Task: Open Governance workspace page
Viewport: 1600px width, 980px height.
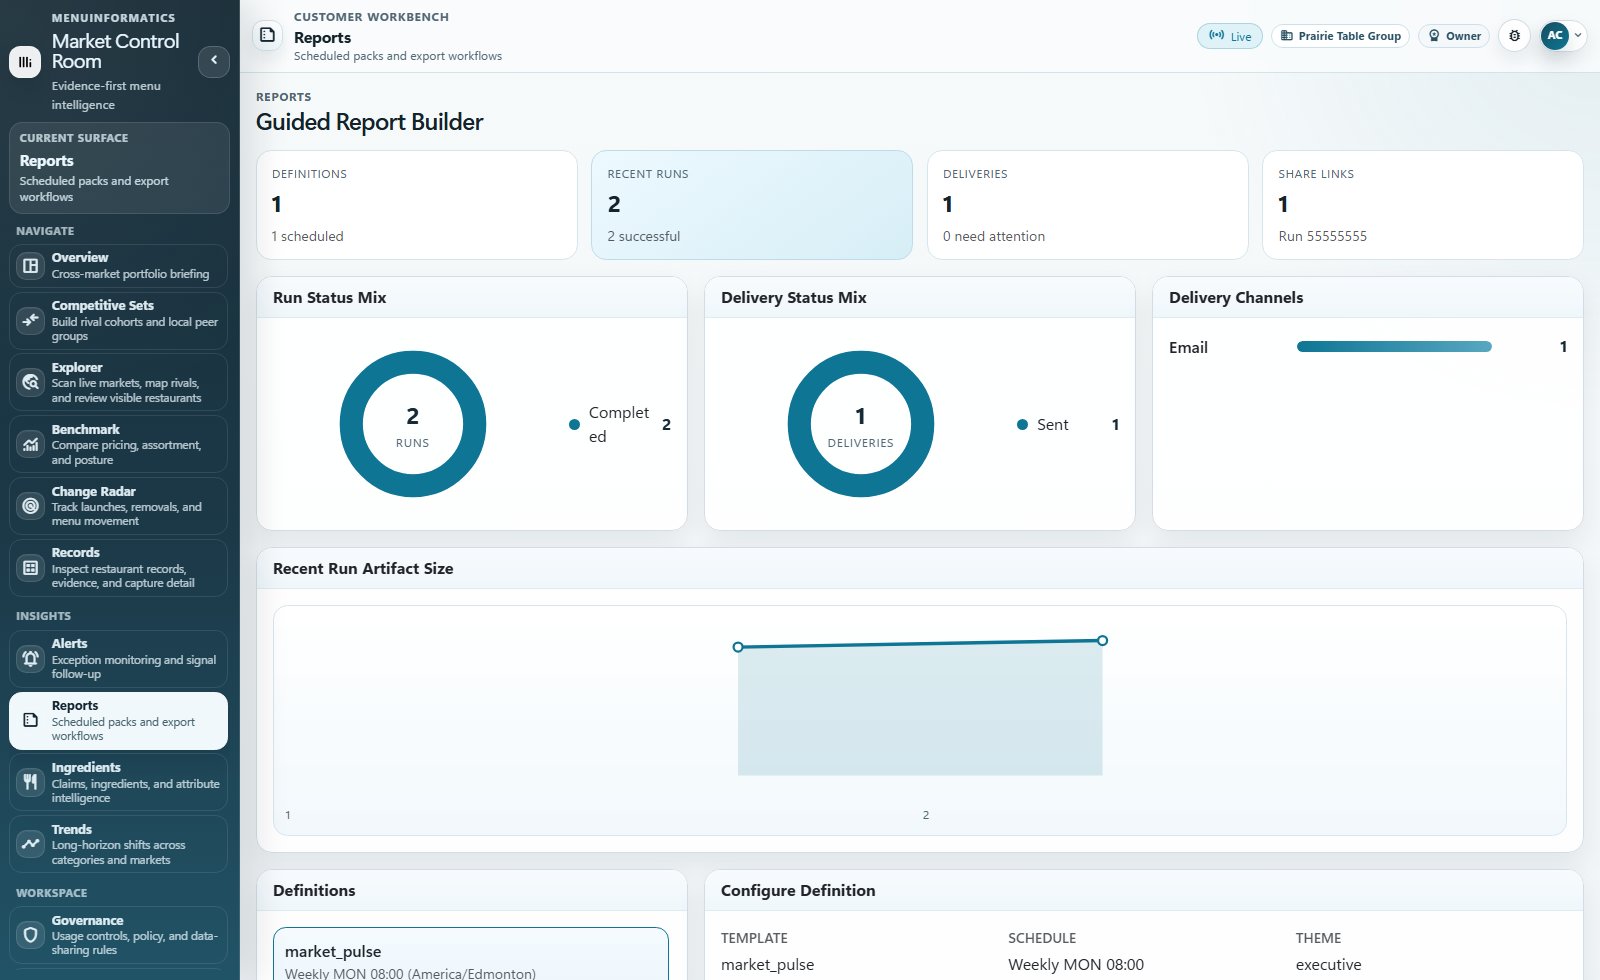Action: click(118, 935)
